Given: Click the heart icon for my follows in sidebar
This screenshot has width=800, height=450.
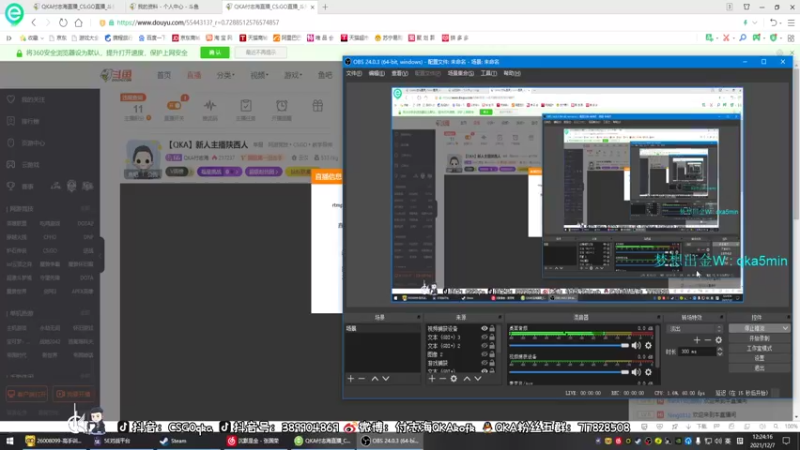Looking at the screenshot, I should coord(11,99).
